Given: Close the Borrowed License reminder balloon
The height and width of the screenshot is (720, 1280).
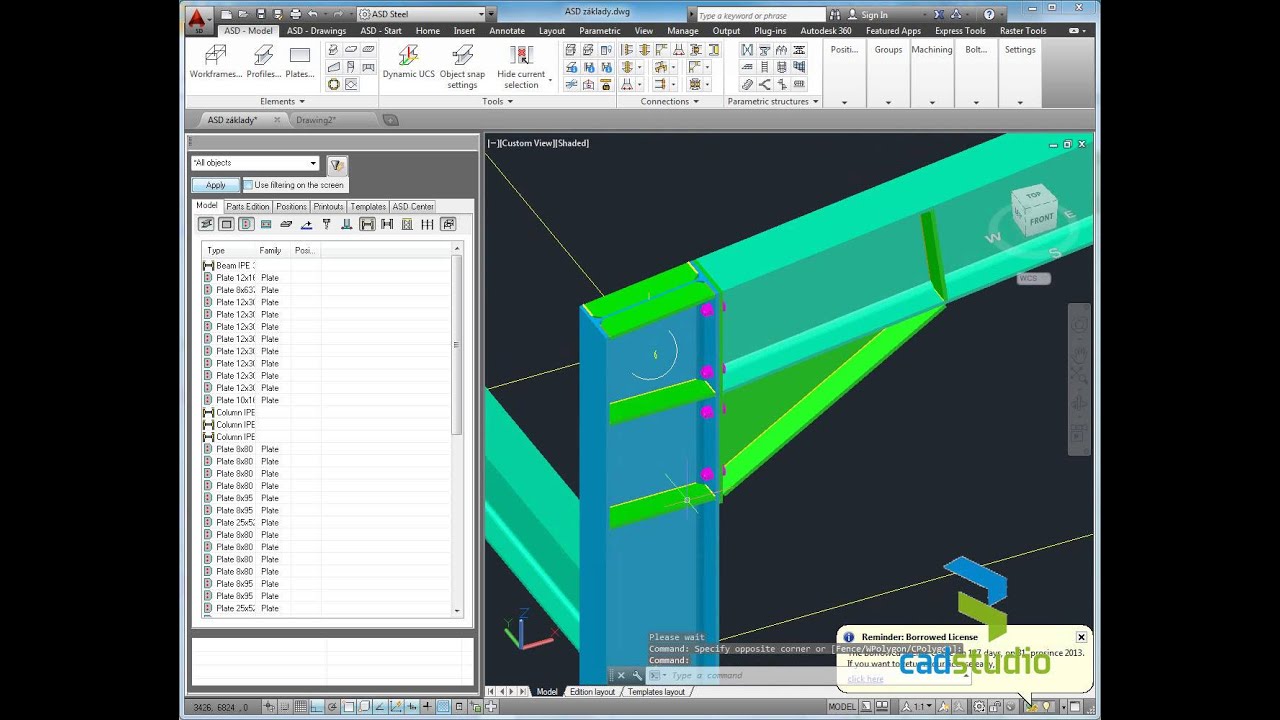Looking at the screenshot, I should click(x=1081, y=637).
